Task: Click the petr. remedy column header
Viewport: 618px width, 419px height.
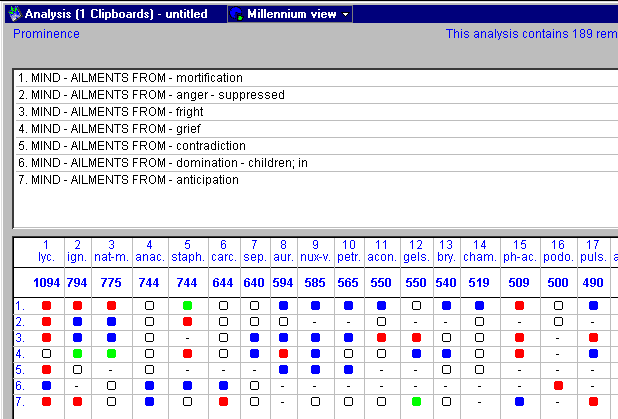Action: pyautogui.click(x=349, y=251)
